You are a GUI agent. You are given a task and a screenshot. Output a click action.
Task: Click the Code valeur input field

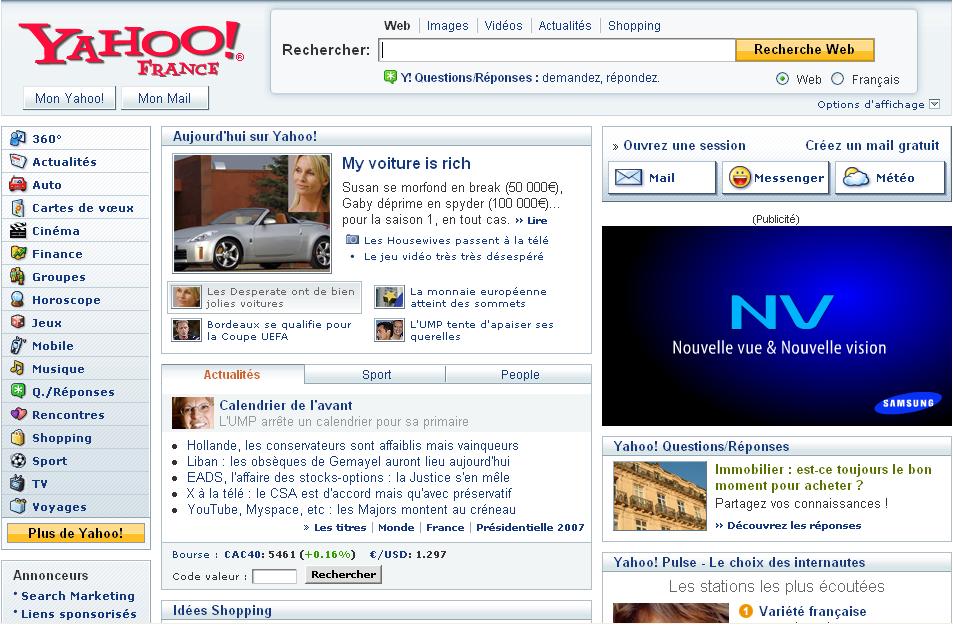pyautogui.click(x=274, y=576)
